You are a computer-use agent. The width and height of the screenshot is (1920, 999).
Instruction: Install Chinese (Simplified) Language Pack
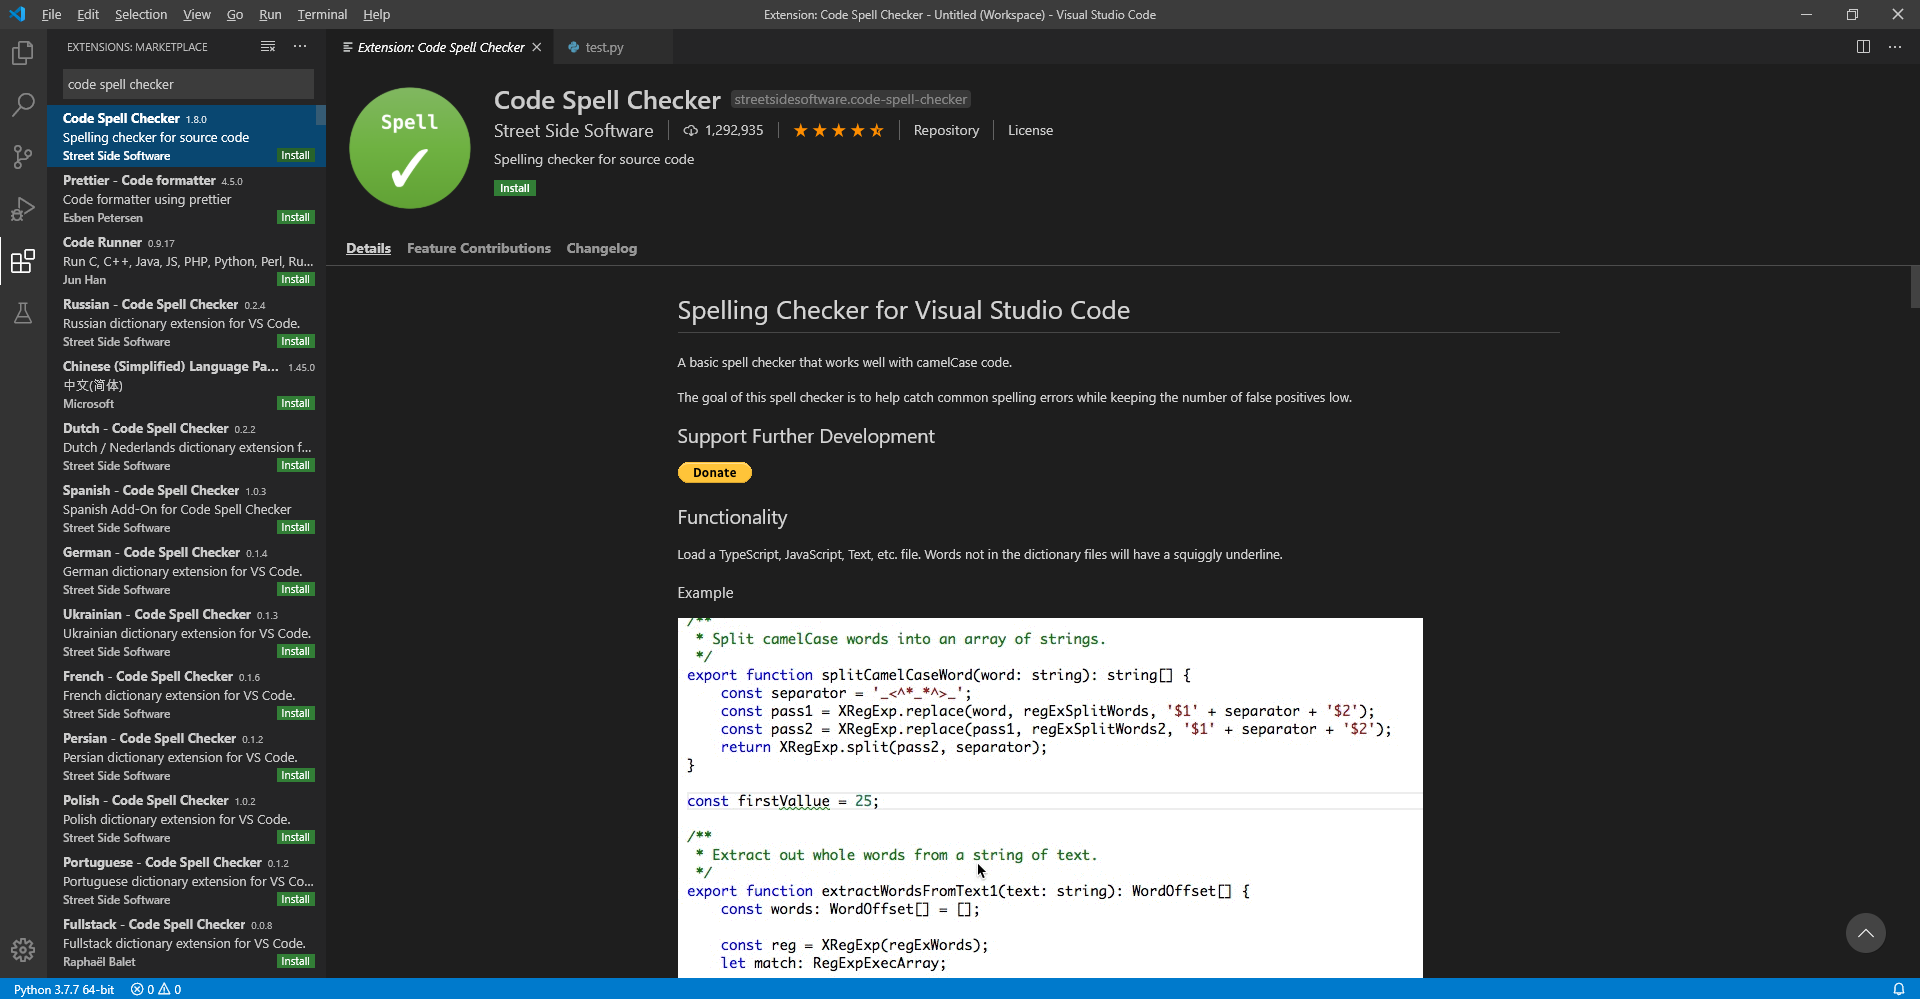point(295,403)
